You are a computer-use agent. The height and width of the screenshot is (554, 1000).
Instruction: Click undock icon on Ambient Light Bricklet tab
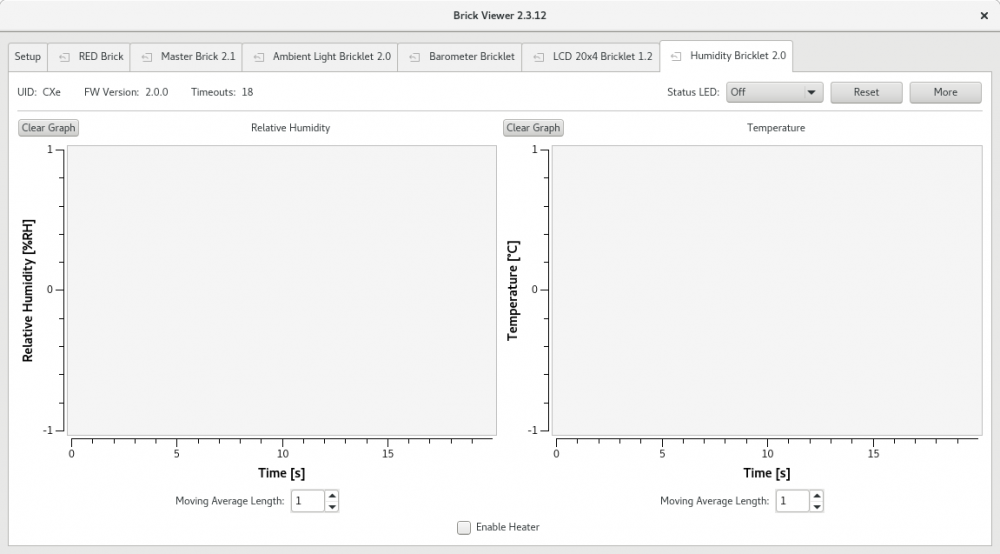[259, 57]
